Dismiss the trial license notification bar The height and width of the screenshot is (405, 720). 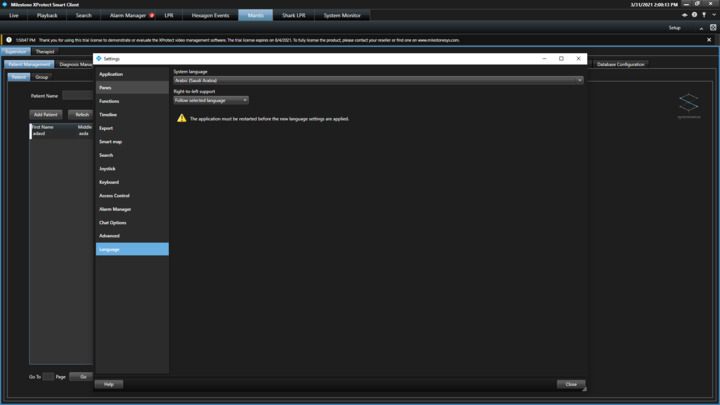tap(709, 40)
